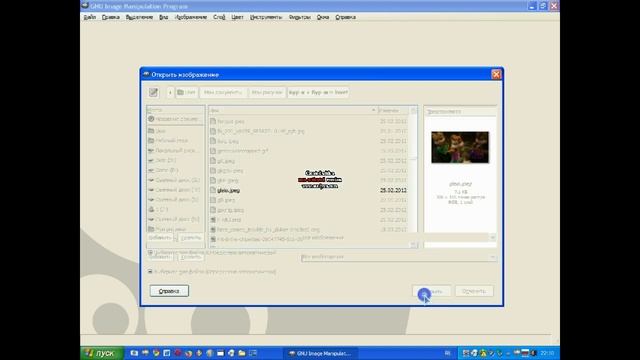Sort files by the Изменён column header

(393, 111)
